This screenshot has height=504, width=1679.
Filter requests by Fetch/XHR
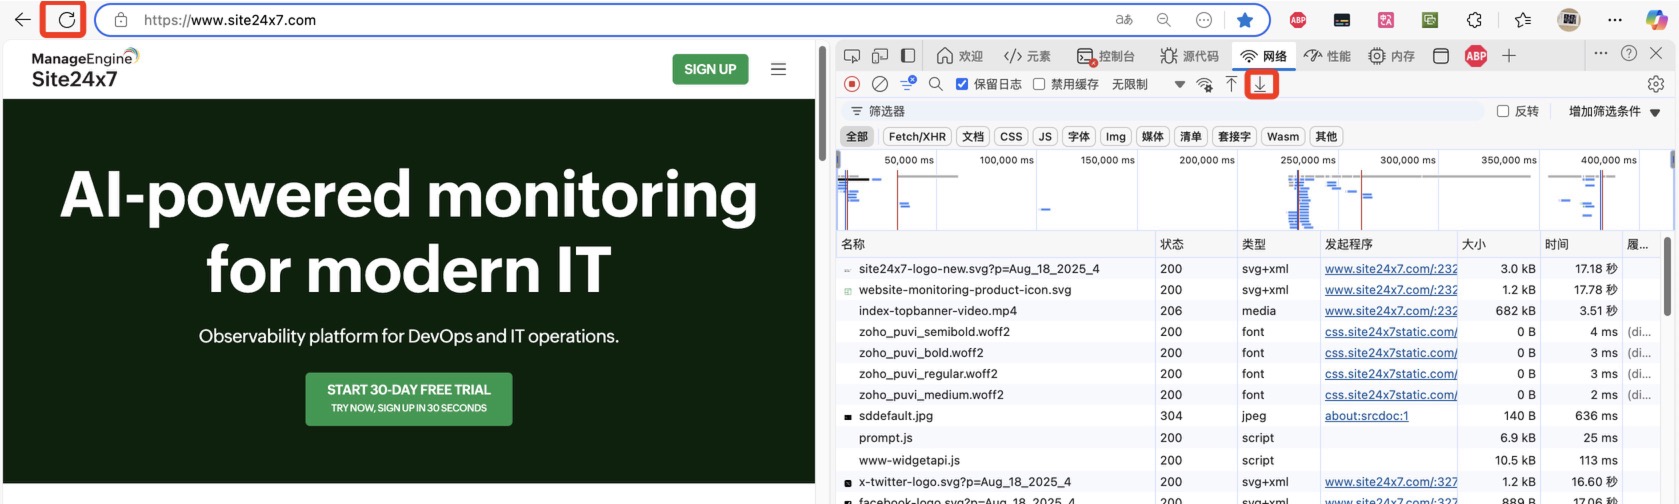pos(917,137)
